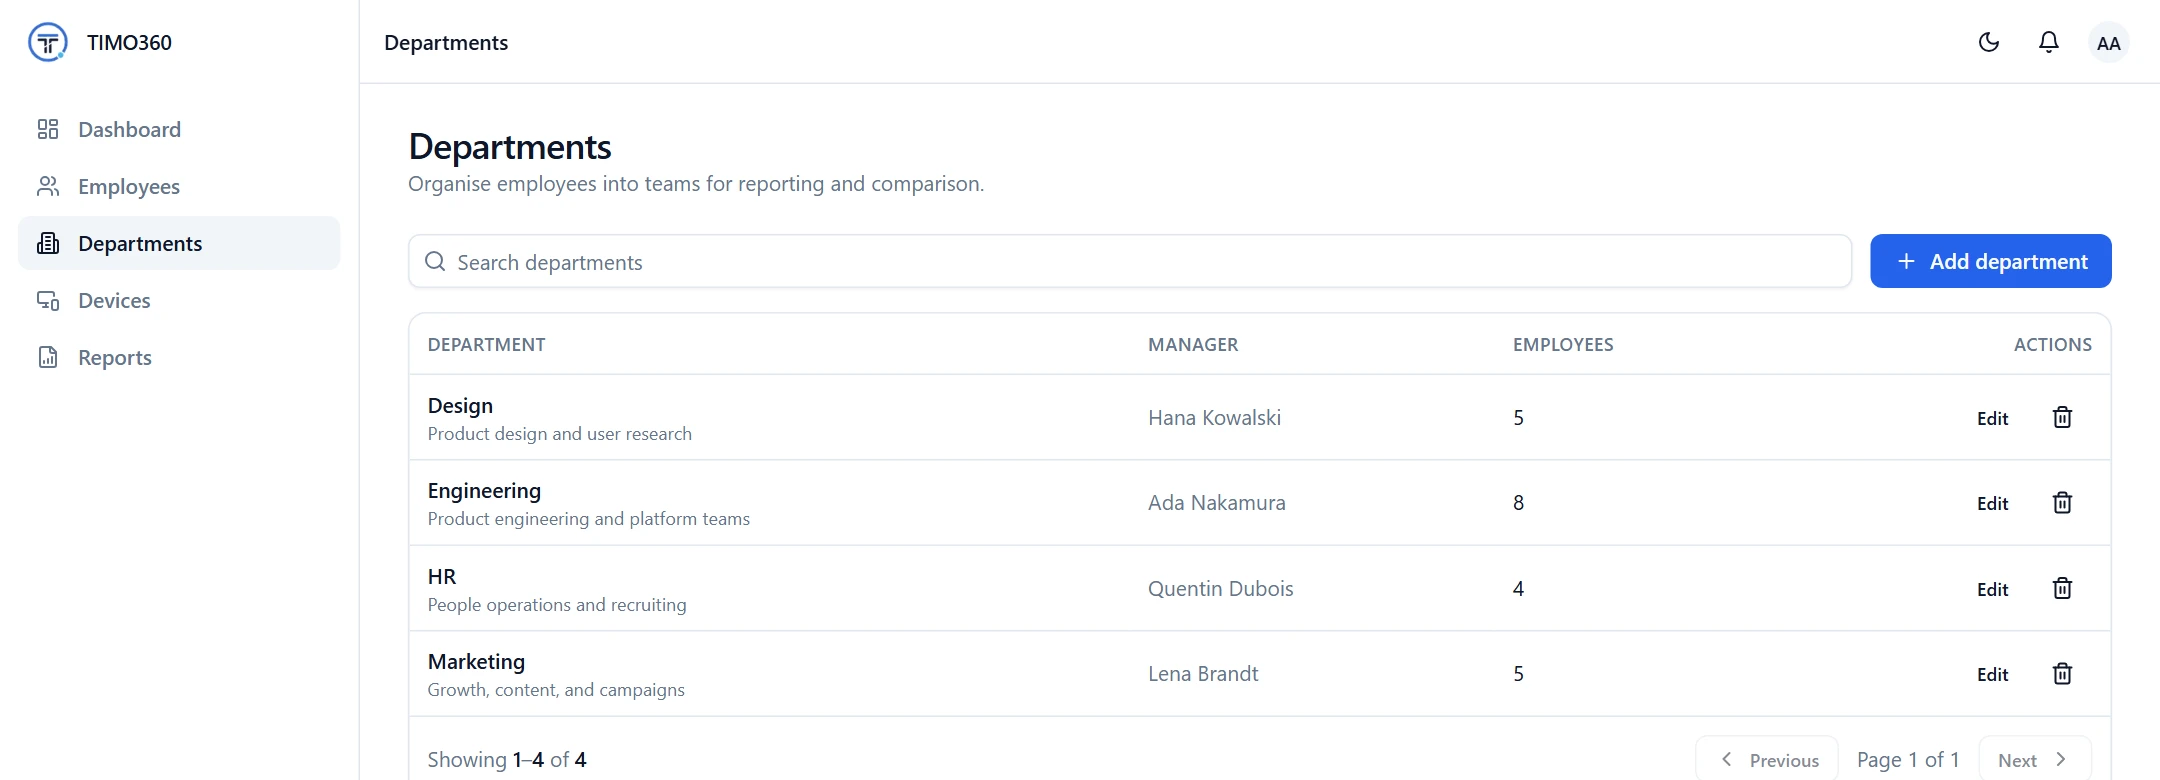Open notifications bell icon
This screenshot has width=2160, height=780.
(2049, 42)
